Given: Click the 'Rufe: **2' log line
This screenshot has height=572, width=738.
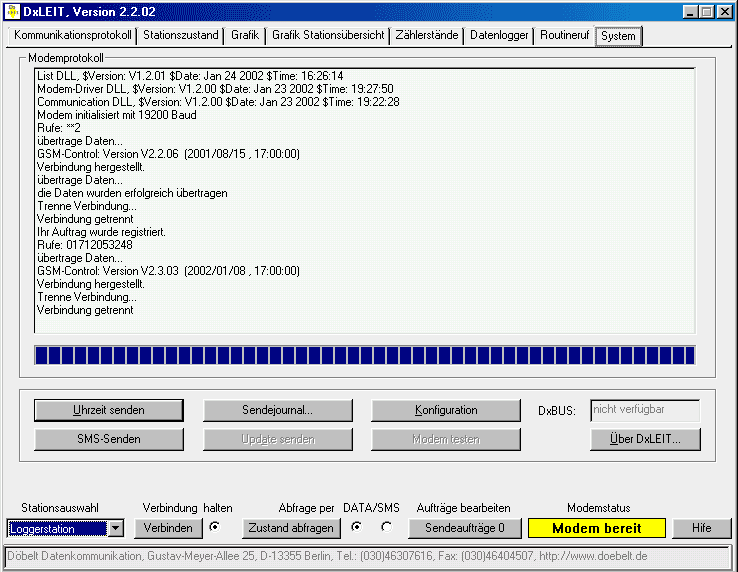Looking at the screenshot, I should click(x=59, y=128).
